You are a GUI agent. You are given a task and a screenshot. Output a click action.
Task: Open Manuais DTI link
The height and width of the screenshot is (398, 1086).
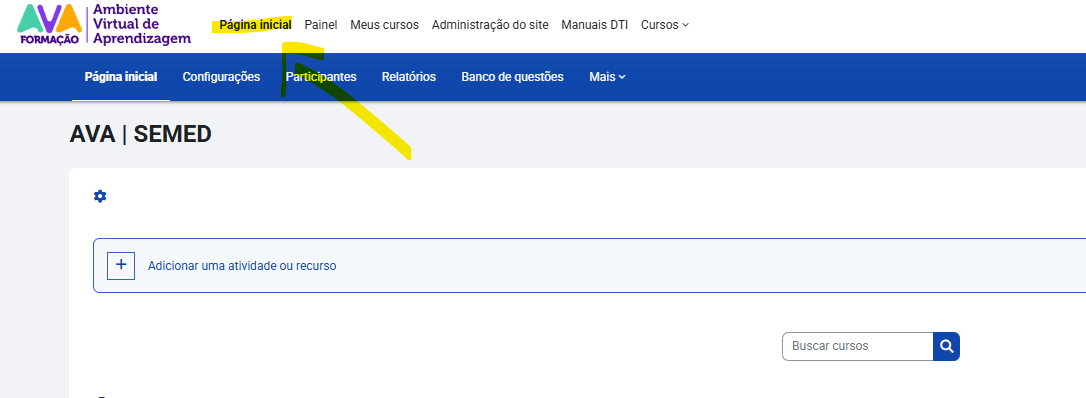click(594, 25)
